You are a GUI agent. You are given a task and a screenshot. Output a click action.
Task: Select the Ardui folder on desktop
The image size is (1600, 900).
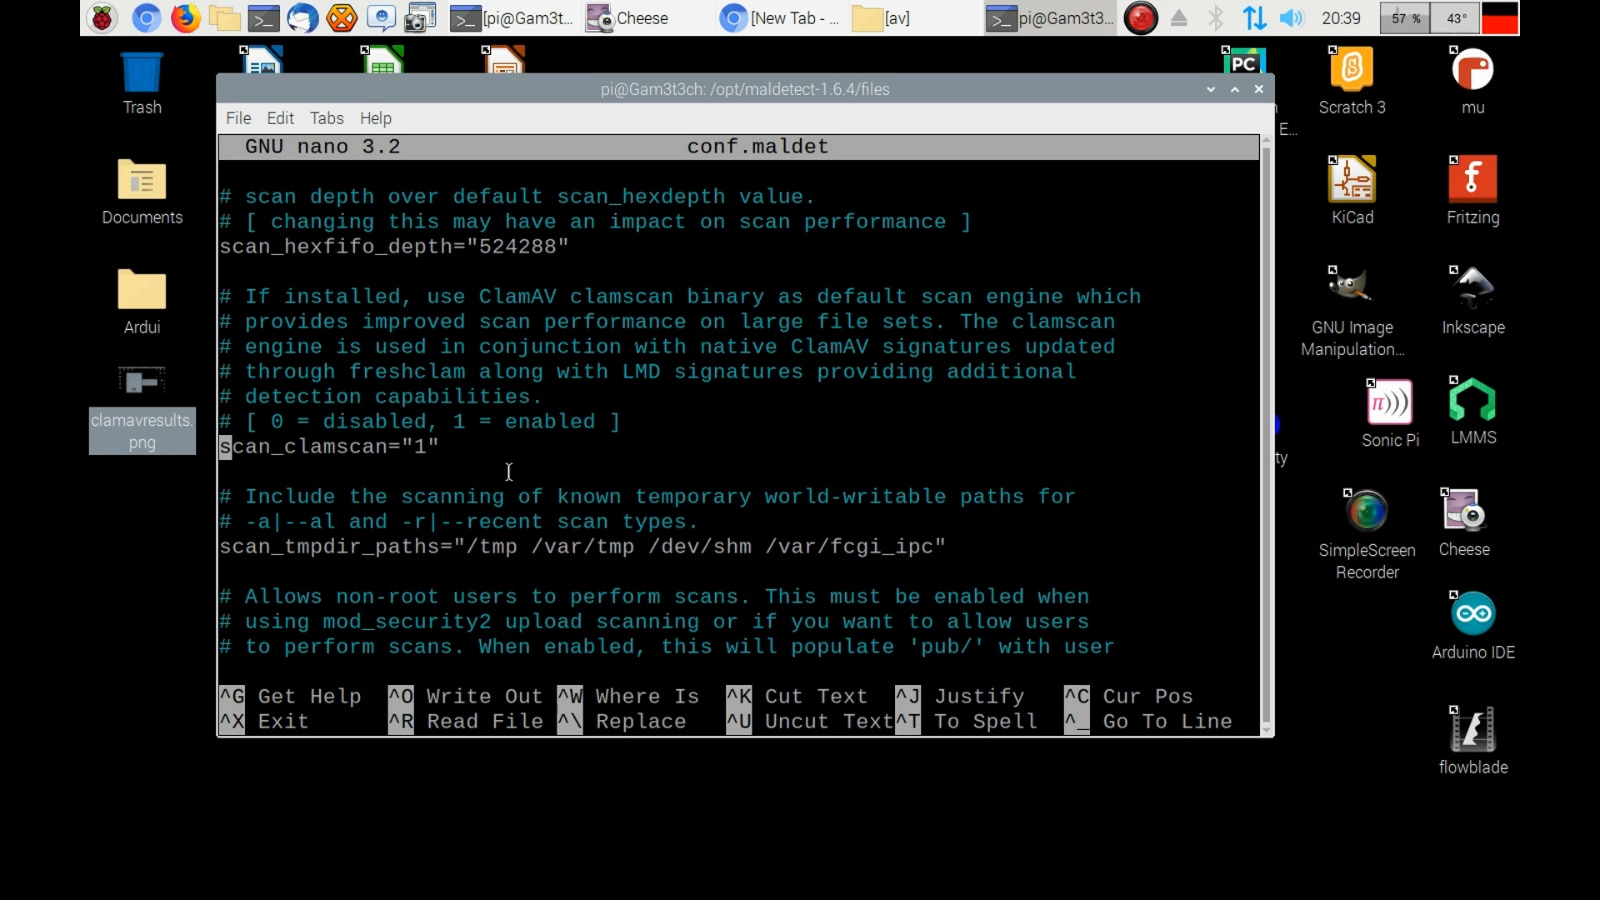point(142,302)
